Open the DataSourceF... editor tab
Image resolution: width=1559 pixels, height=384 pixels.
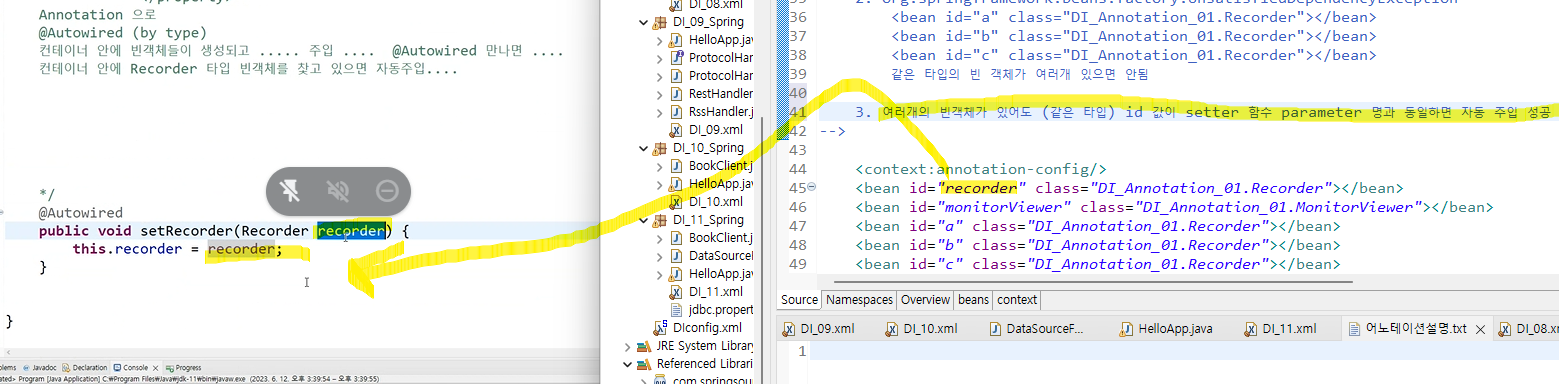(x=1035, y=328)
